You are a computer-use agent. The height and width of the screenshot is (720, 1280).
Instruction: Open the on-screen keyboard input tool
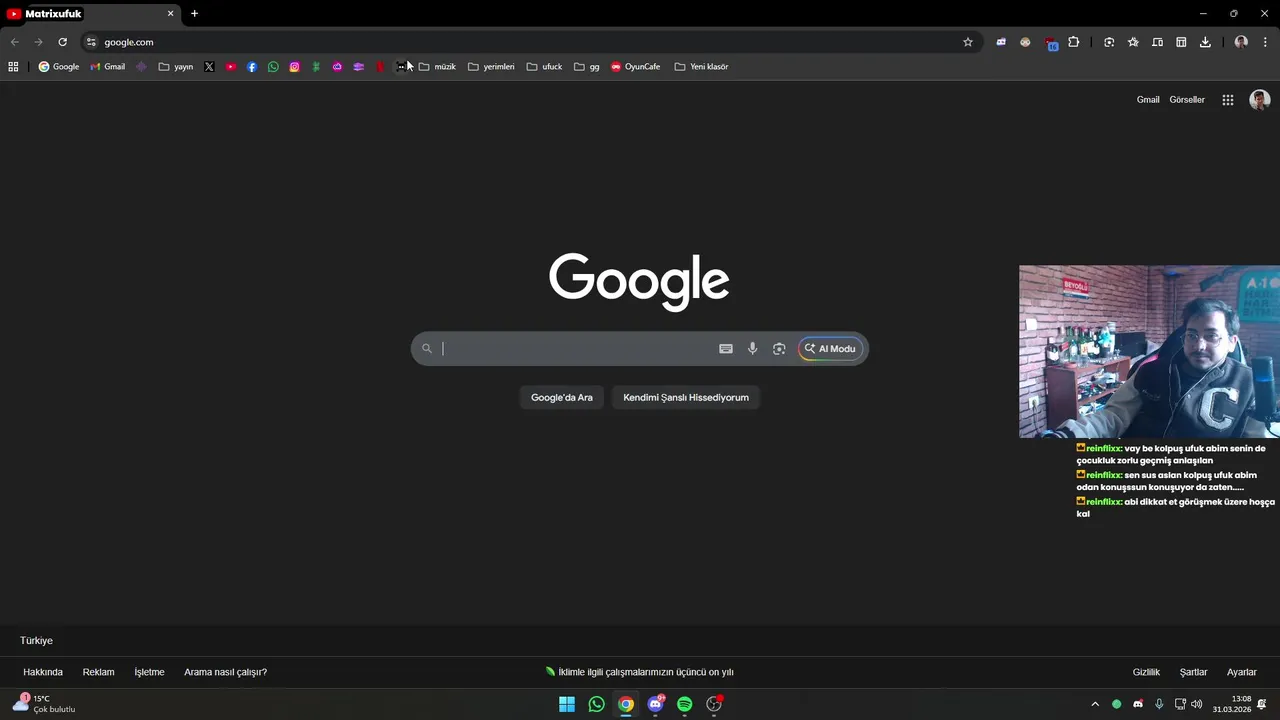(x=726, y=349)
